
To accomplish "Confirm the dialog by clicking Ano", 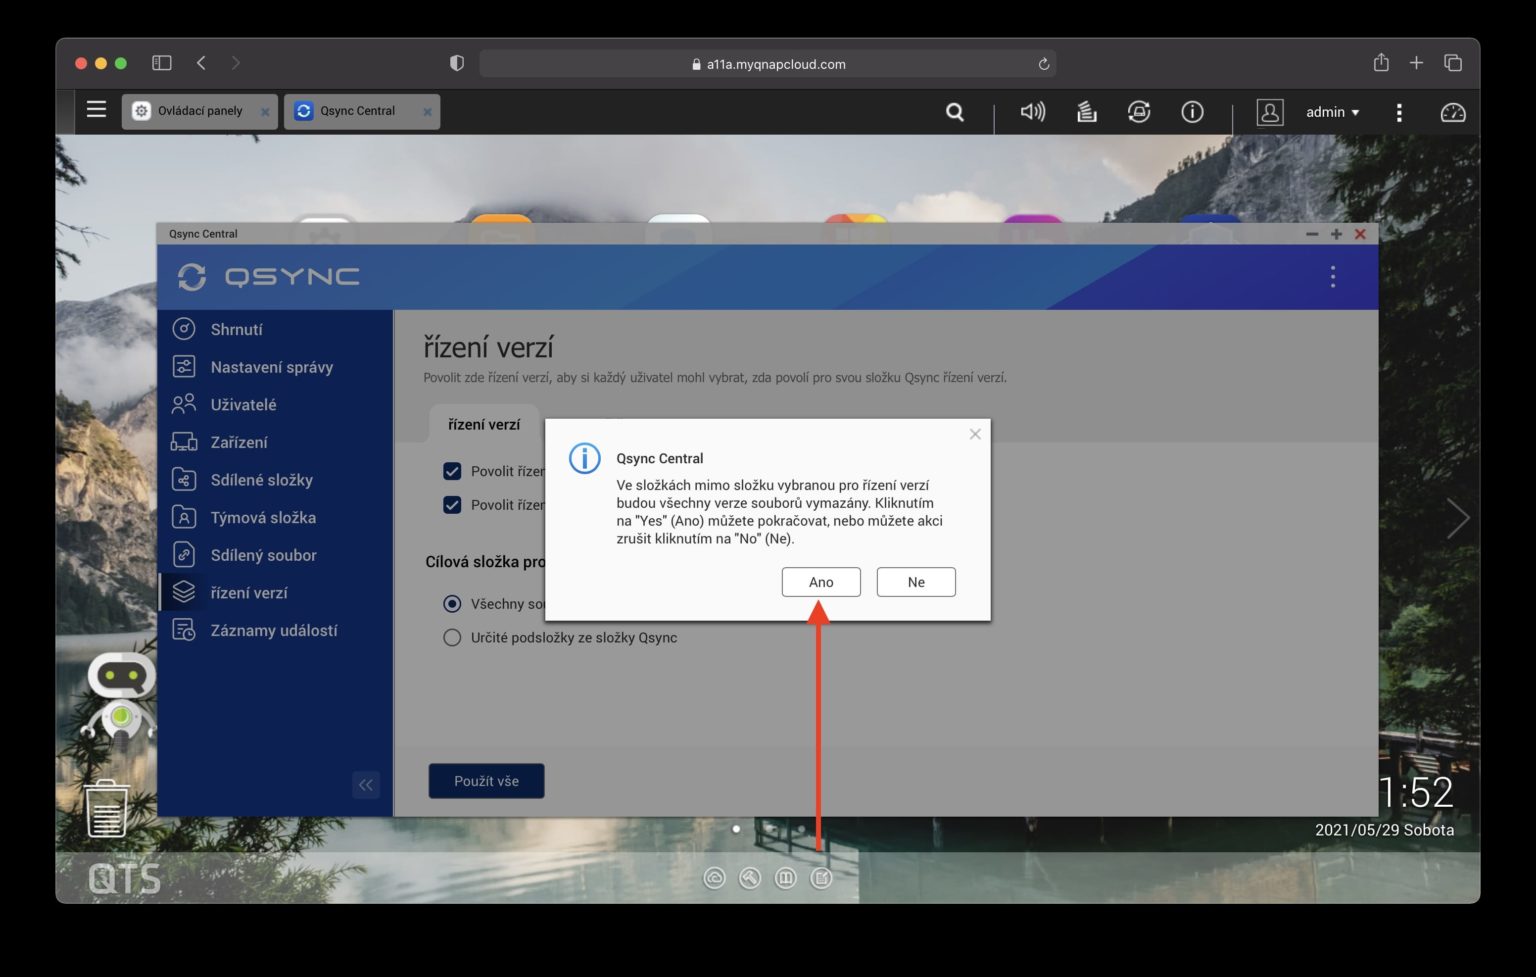I will tap(820, 581).
